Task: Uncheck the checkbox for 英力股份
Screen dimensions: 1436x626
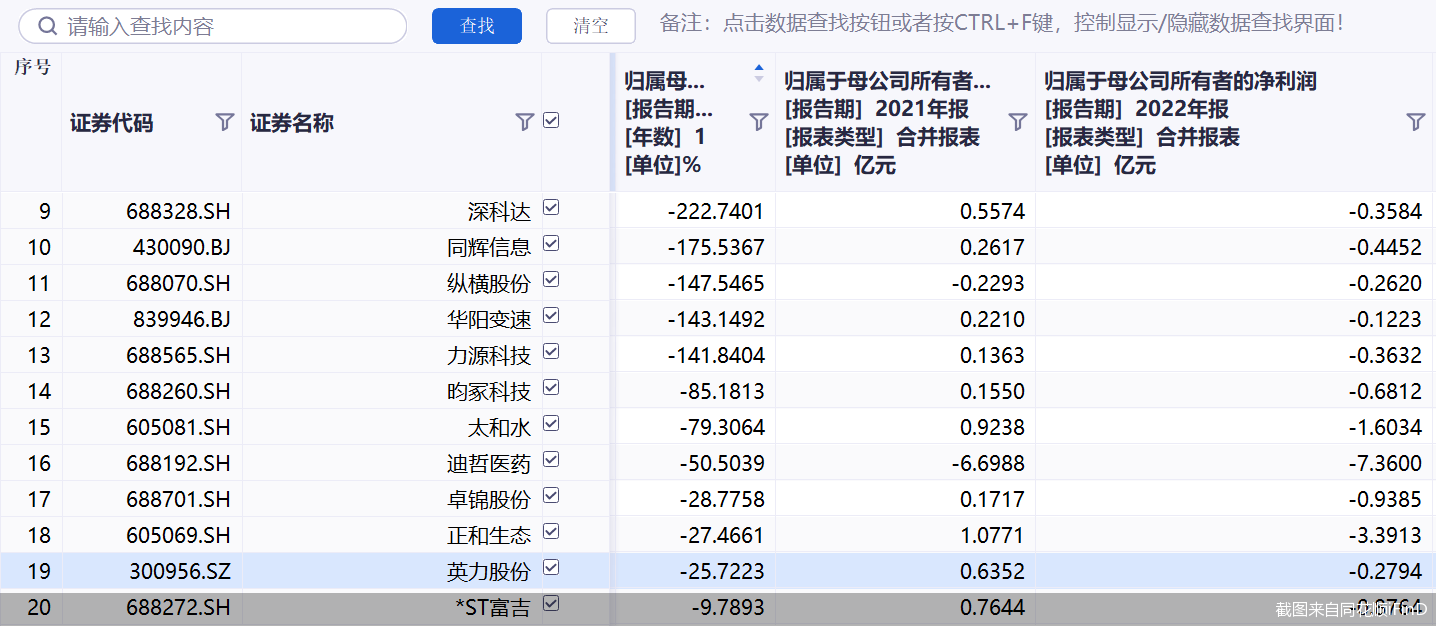Action: (551, 568)
